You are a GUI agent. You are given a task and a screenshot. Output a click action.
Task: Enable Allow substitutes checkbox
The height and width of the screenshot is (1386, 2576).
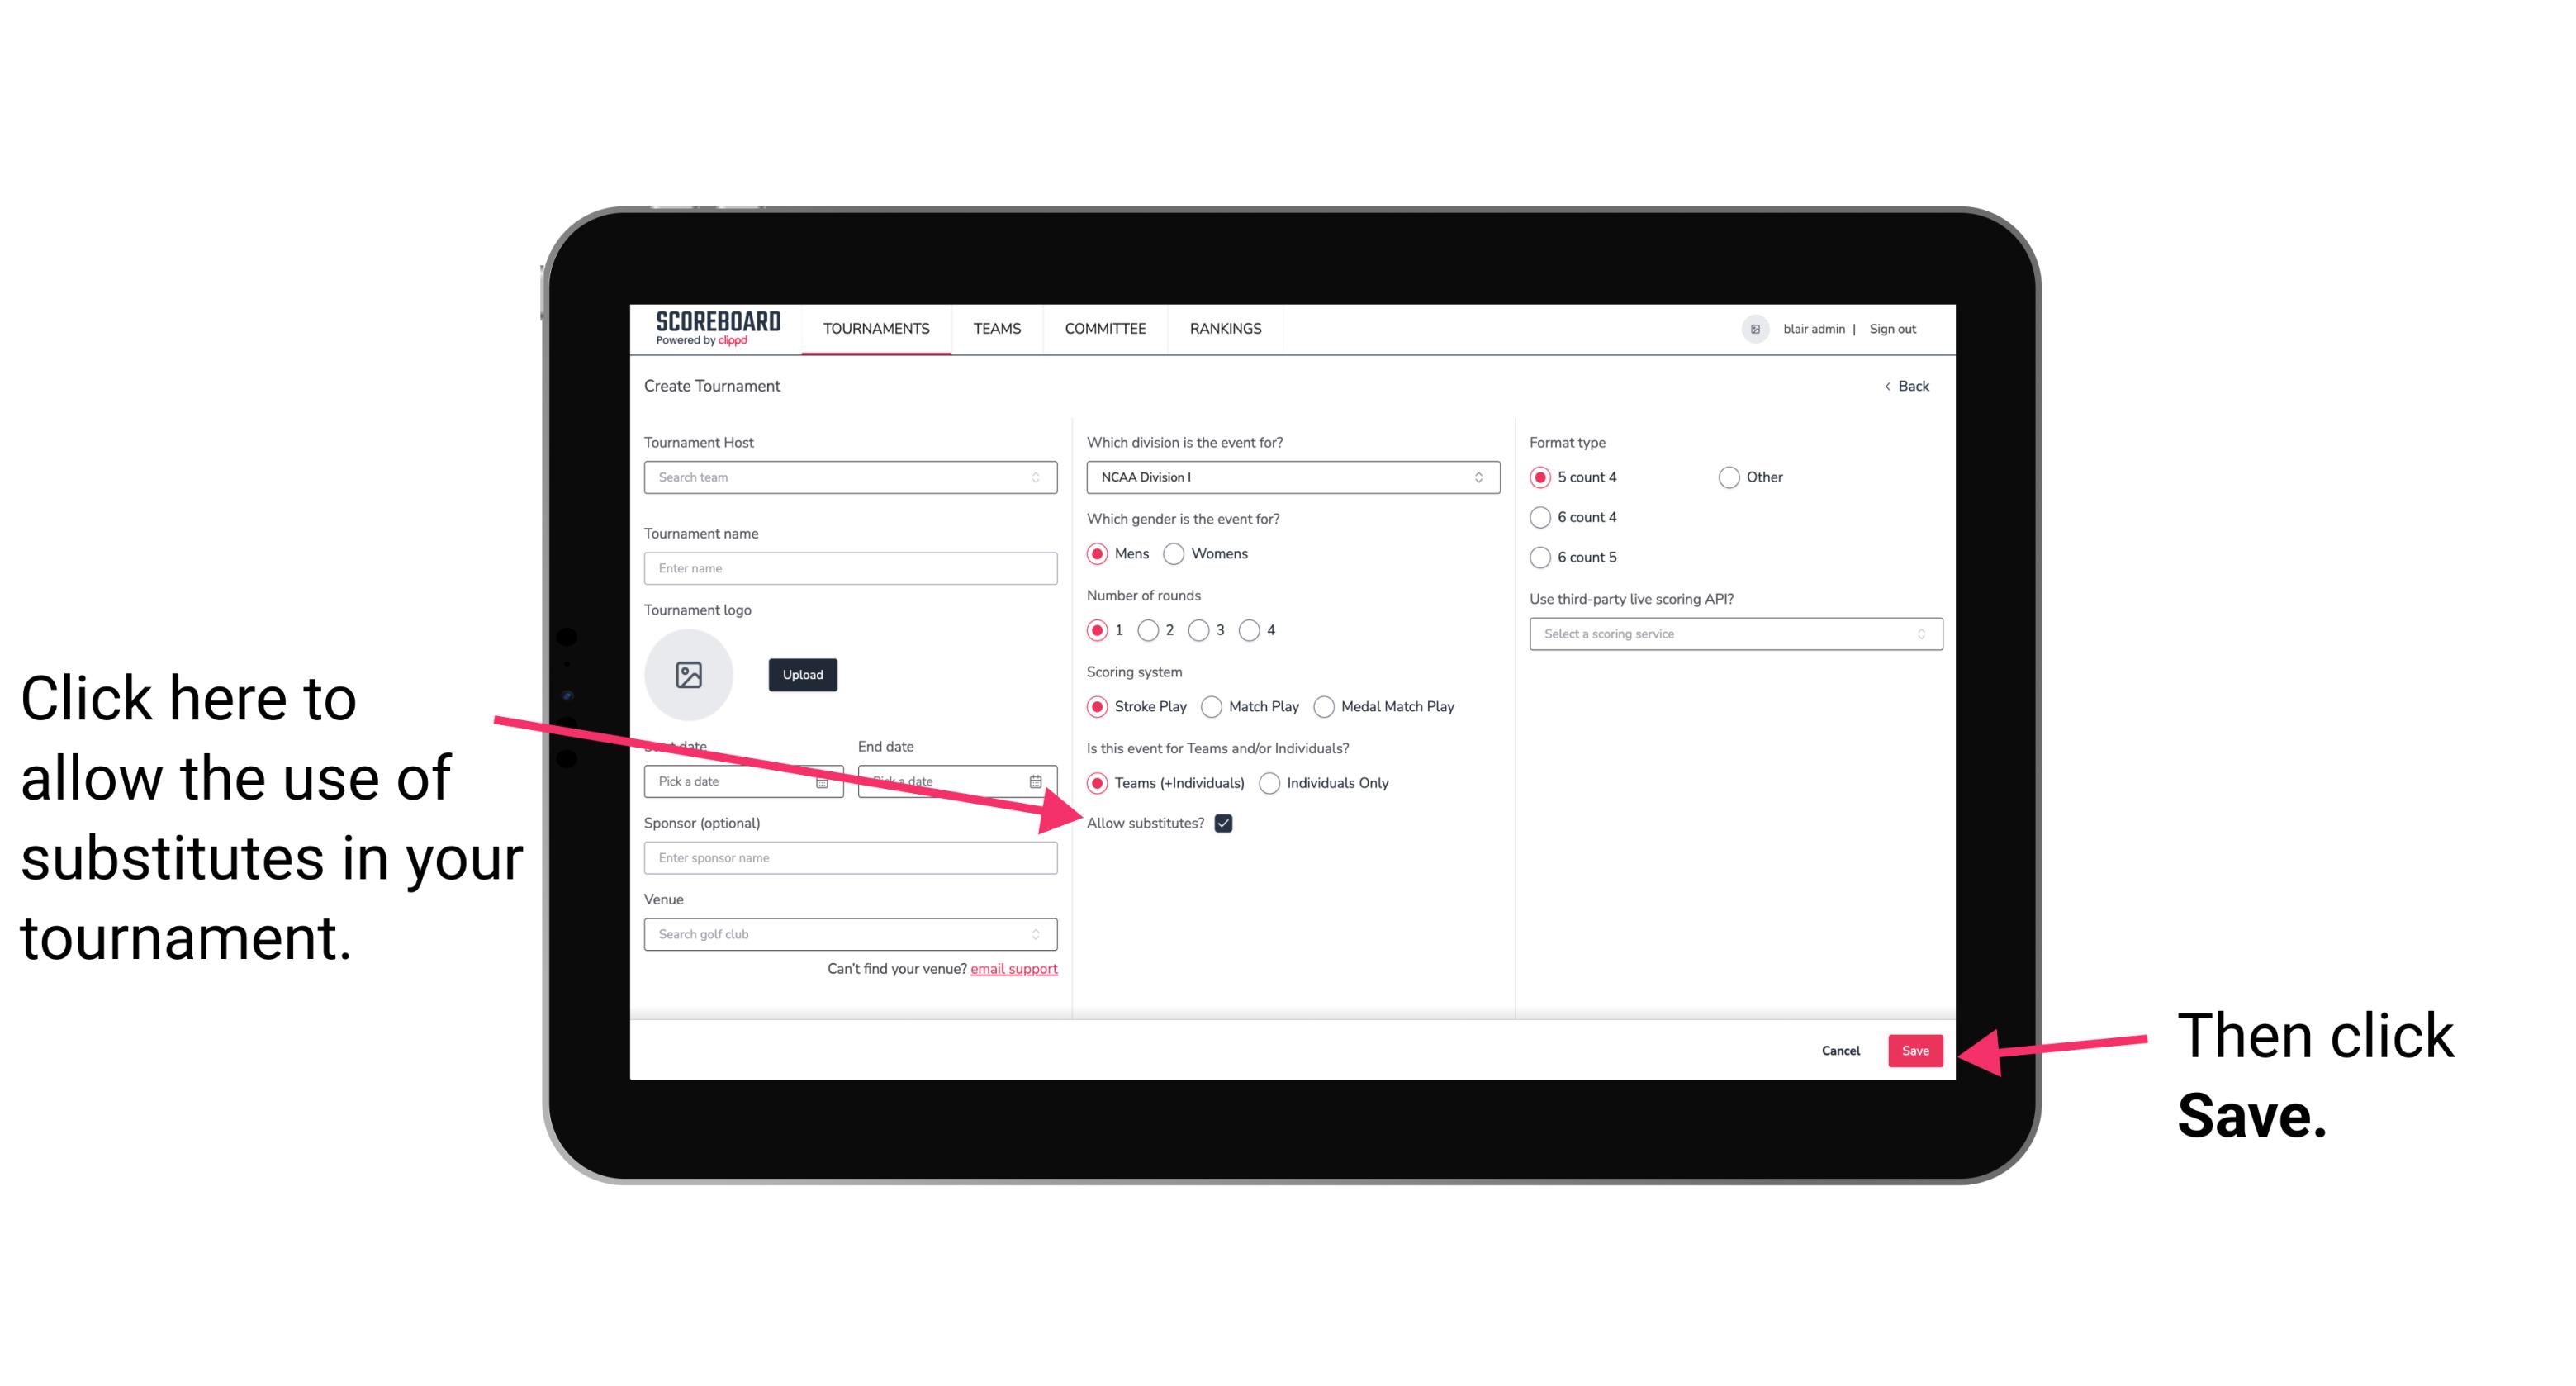click(1225, 823)
